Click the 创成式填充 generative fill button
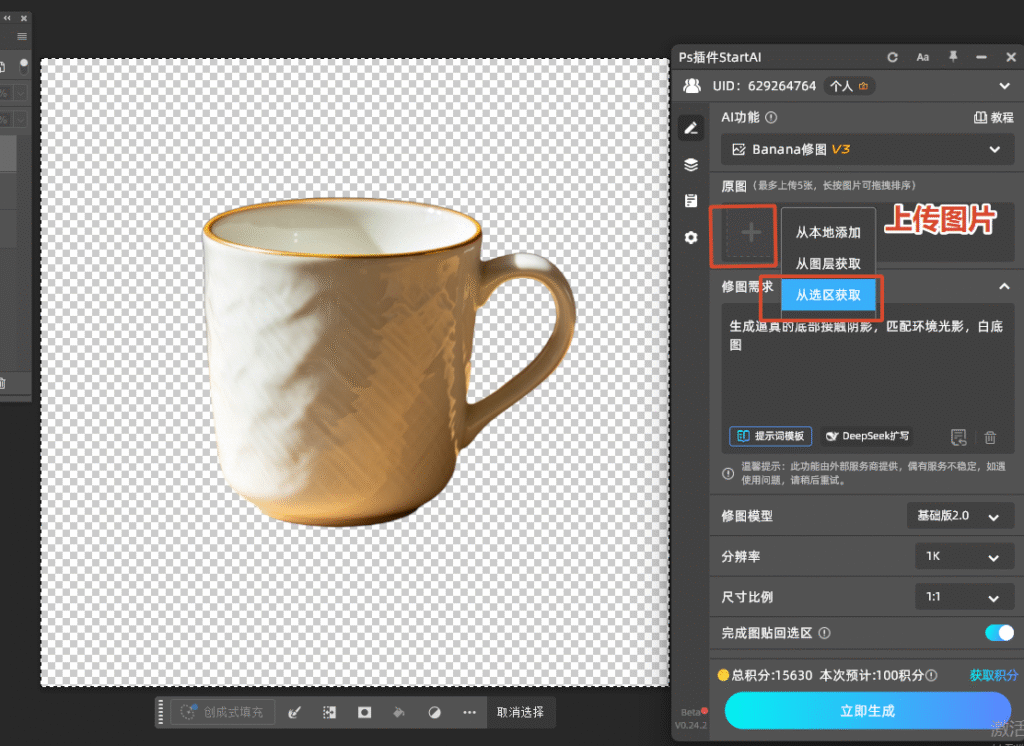The height and width of the screenshot is (746, 1024). pos(223,712)
